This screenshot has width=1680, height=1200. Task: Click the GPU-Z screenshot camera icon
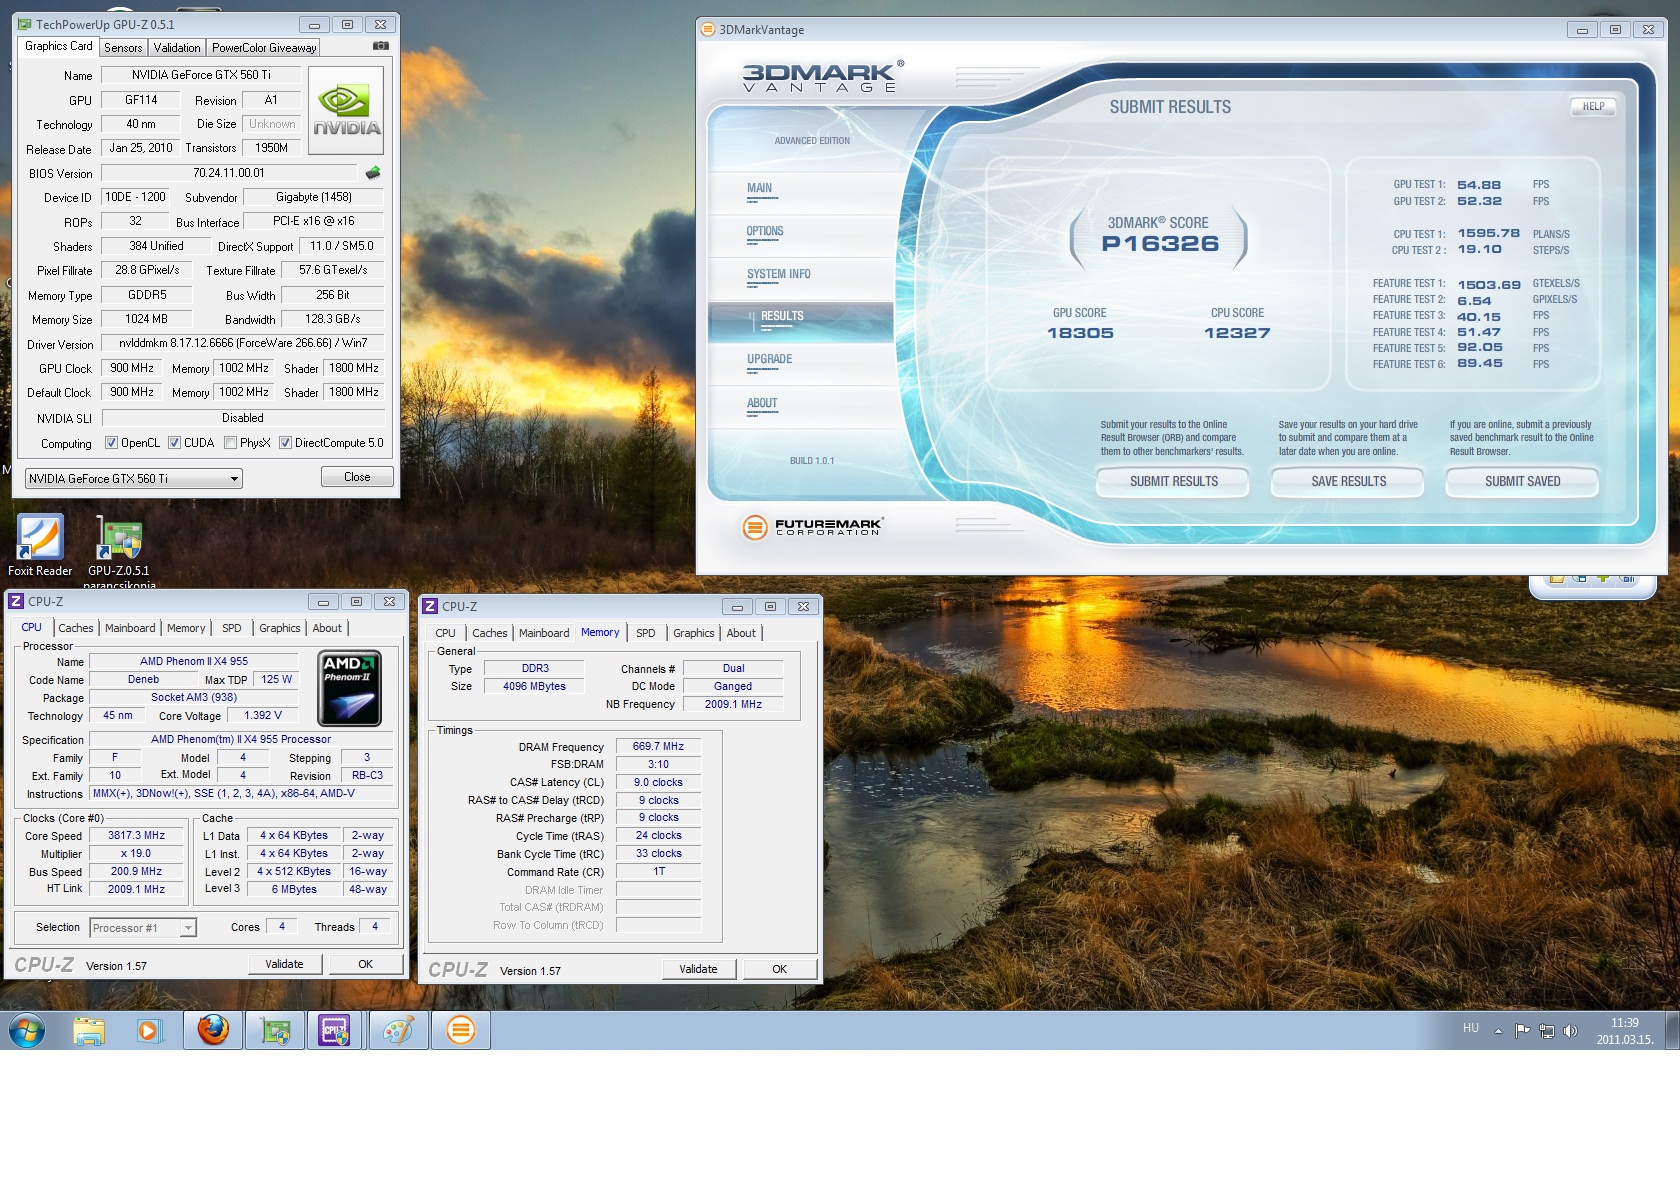coord(380,46)
